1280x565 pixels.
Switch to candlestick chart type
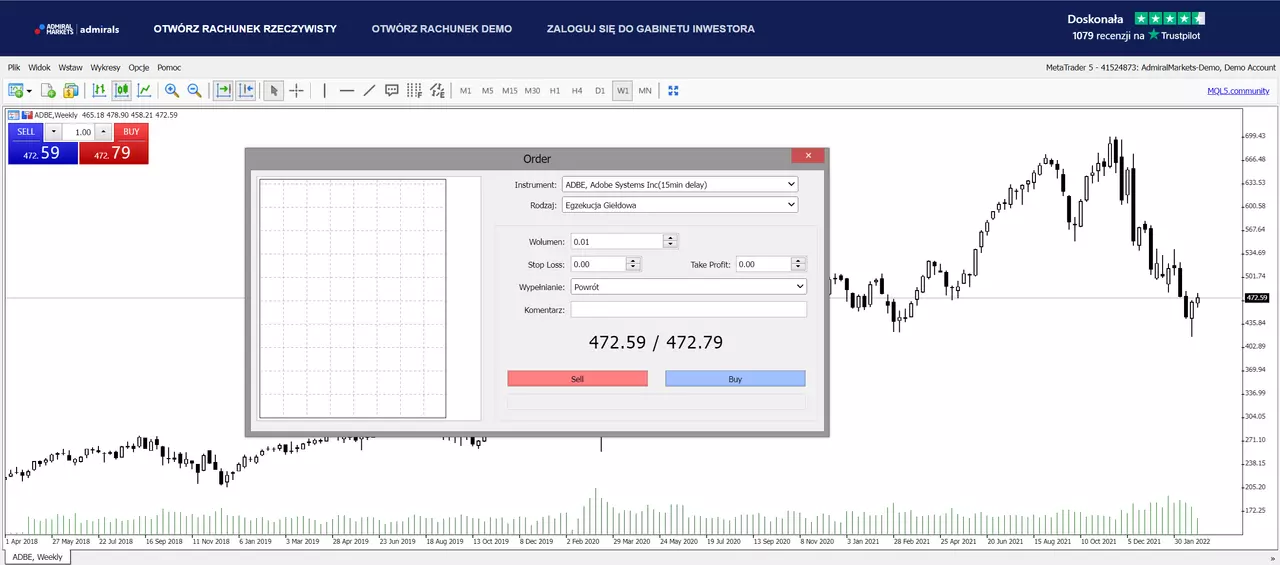(122, 90)
